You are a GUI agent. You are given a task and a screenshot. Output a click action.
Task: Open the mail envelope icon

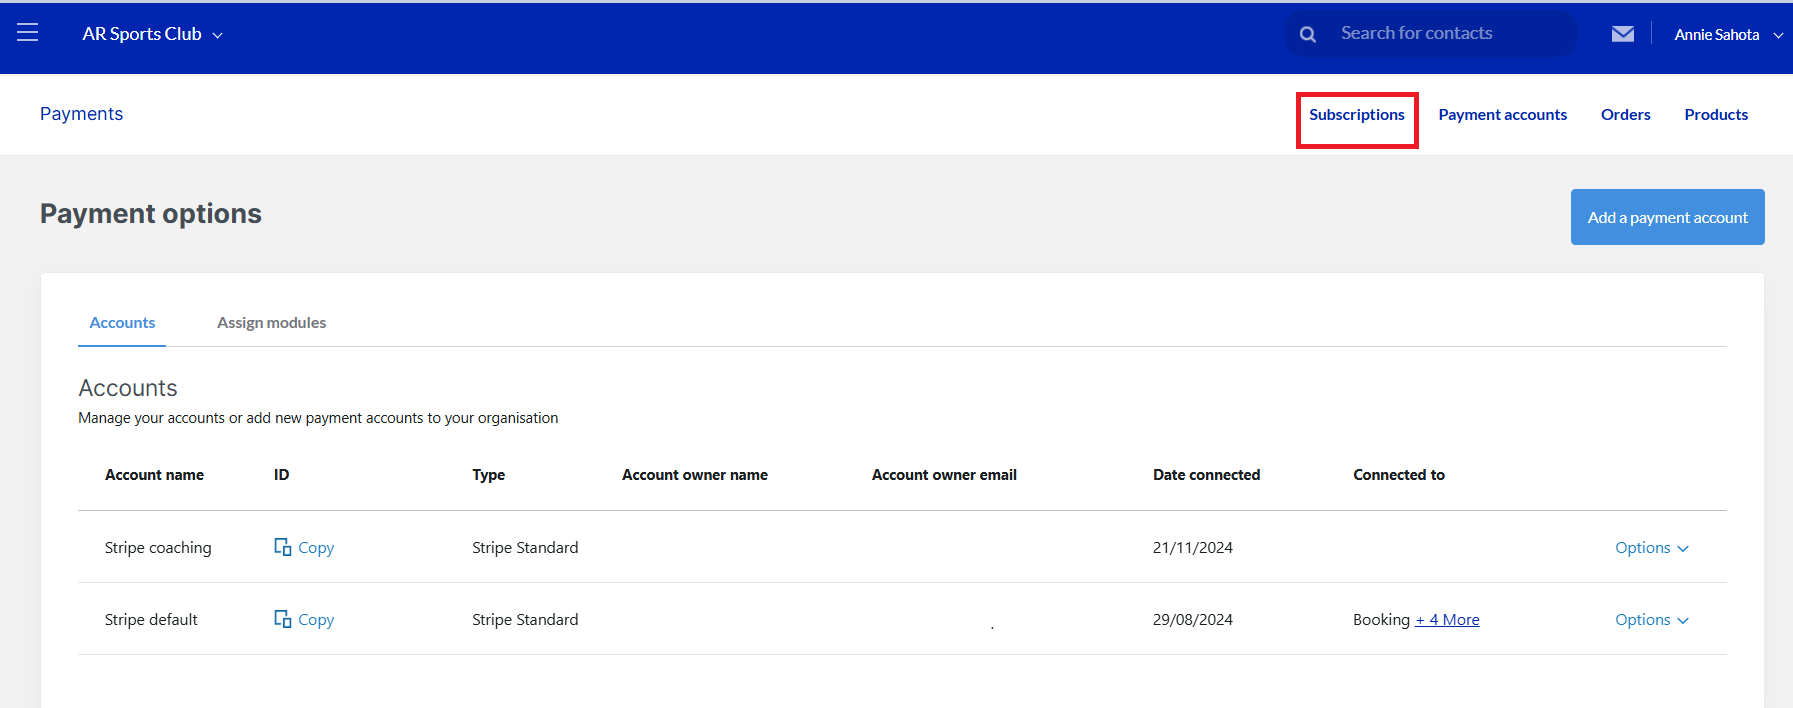pos(1622,34)
